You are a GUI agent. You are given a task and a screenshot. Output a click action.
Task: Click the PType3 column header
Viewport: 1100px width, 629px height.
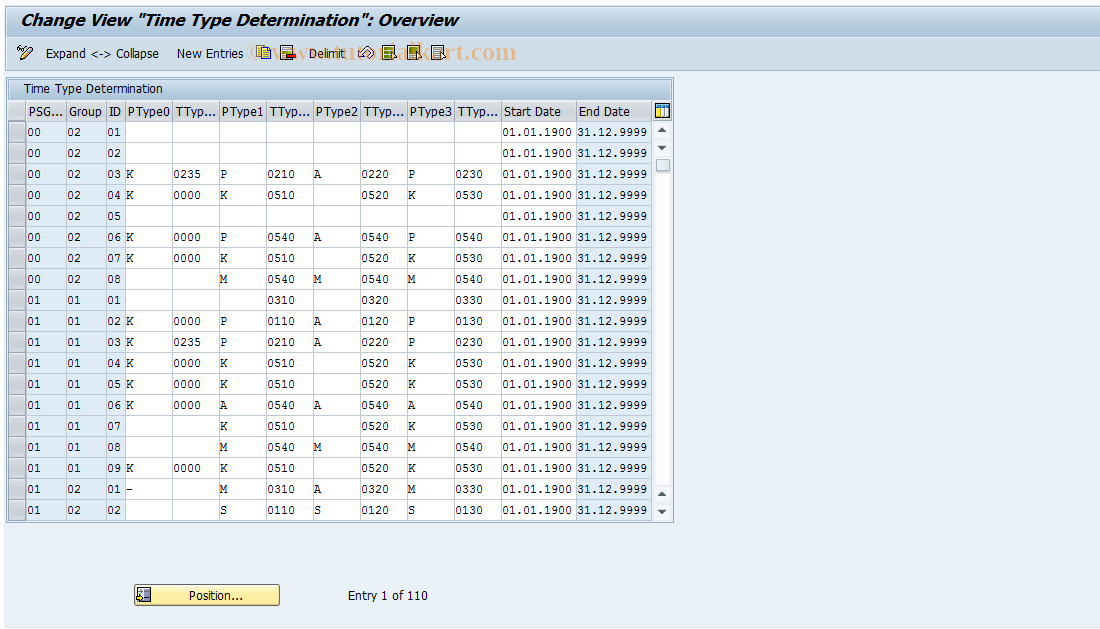[x=431, y=111]
